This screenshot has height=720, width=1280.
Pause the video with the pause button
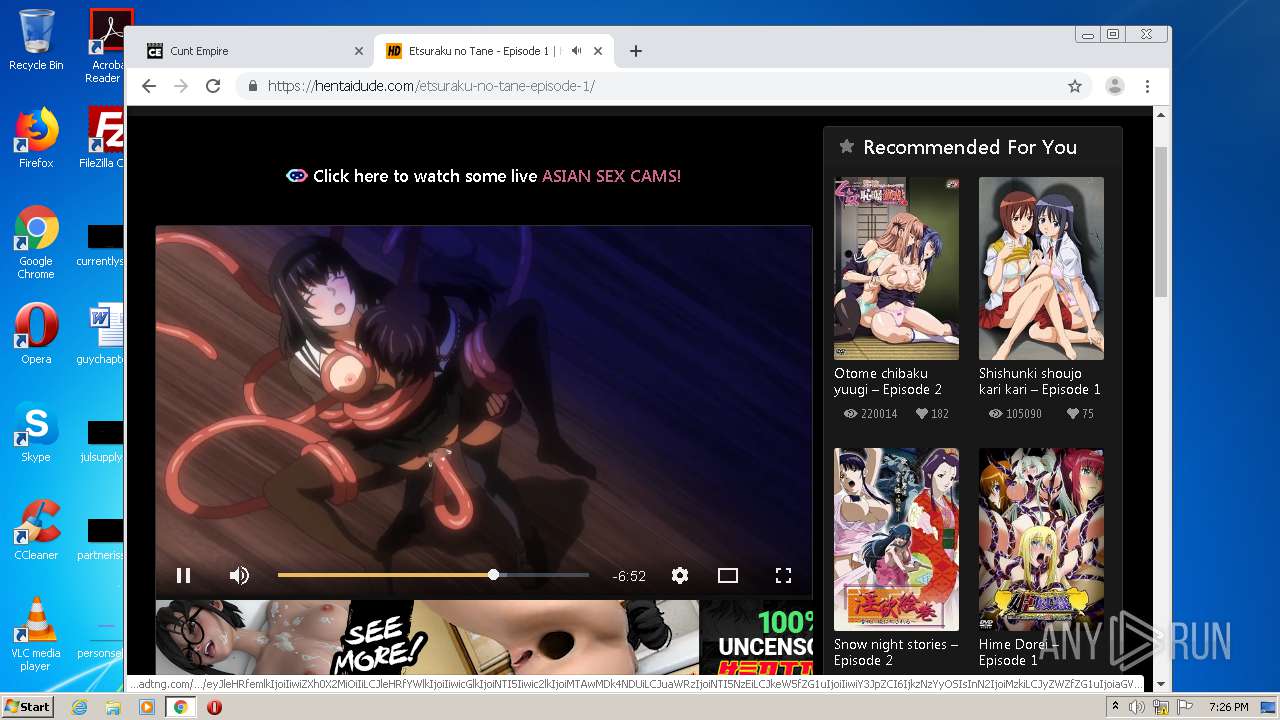pyautogui.click(x=183, y=575)
